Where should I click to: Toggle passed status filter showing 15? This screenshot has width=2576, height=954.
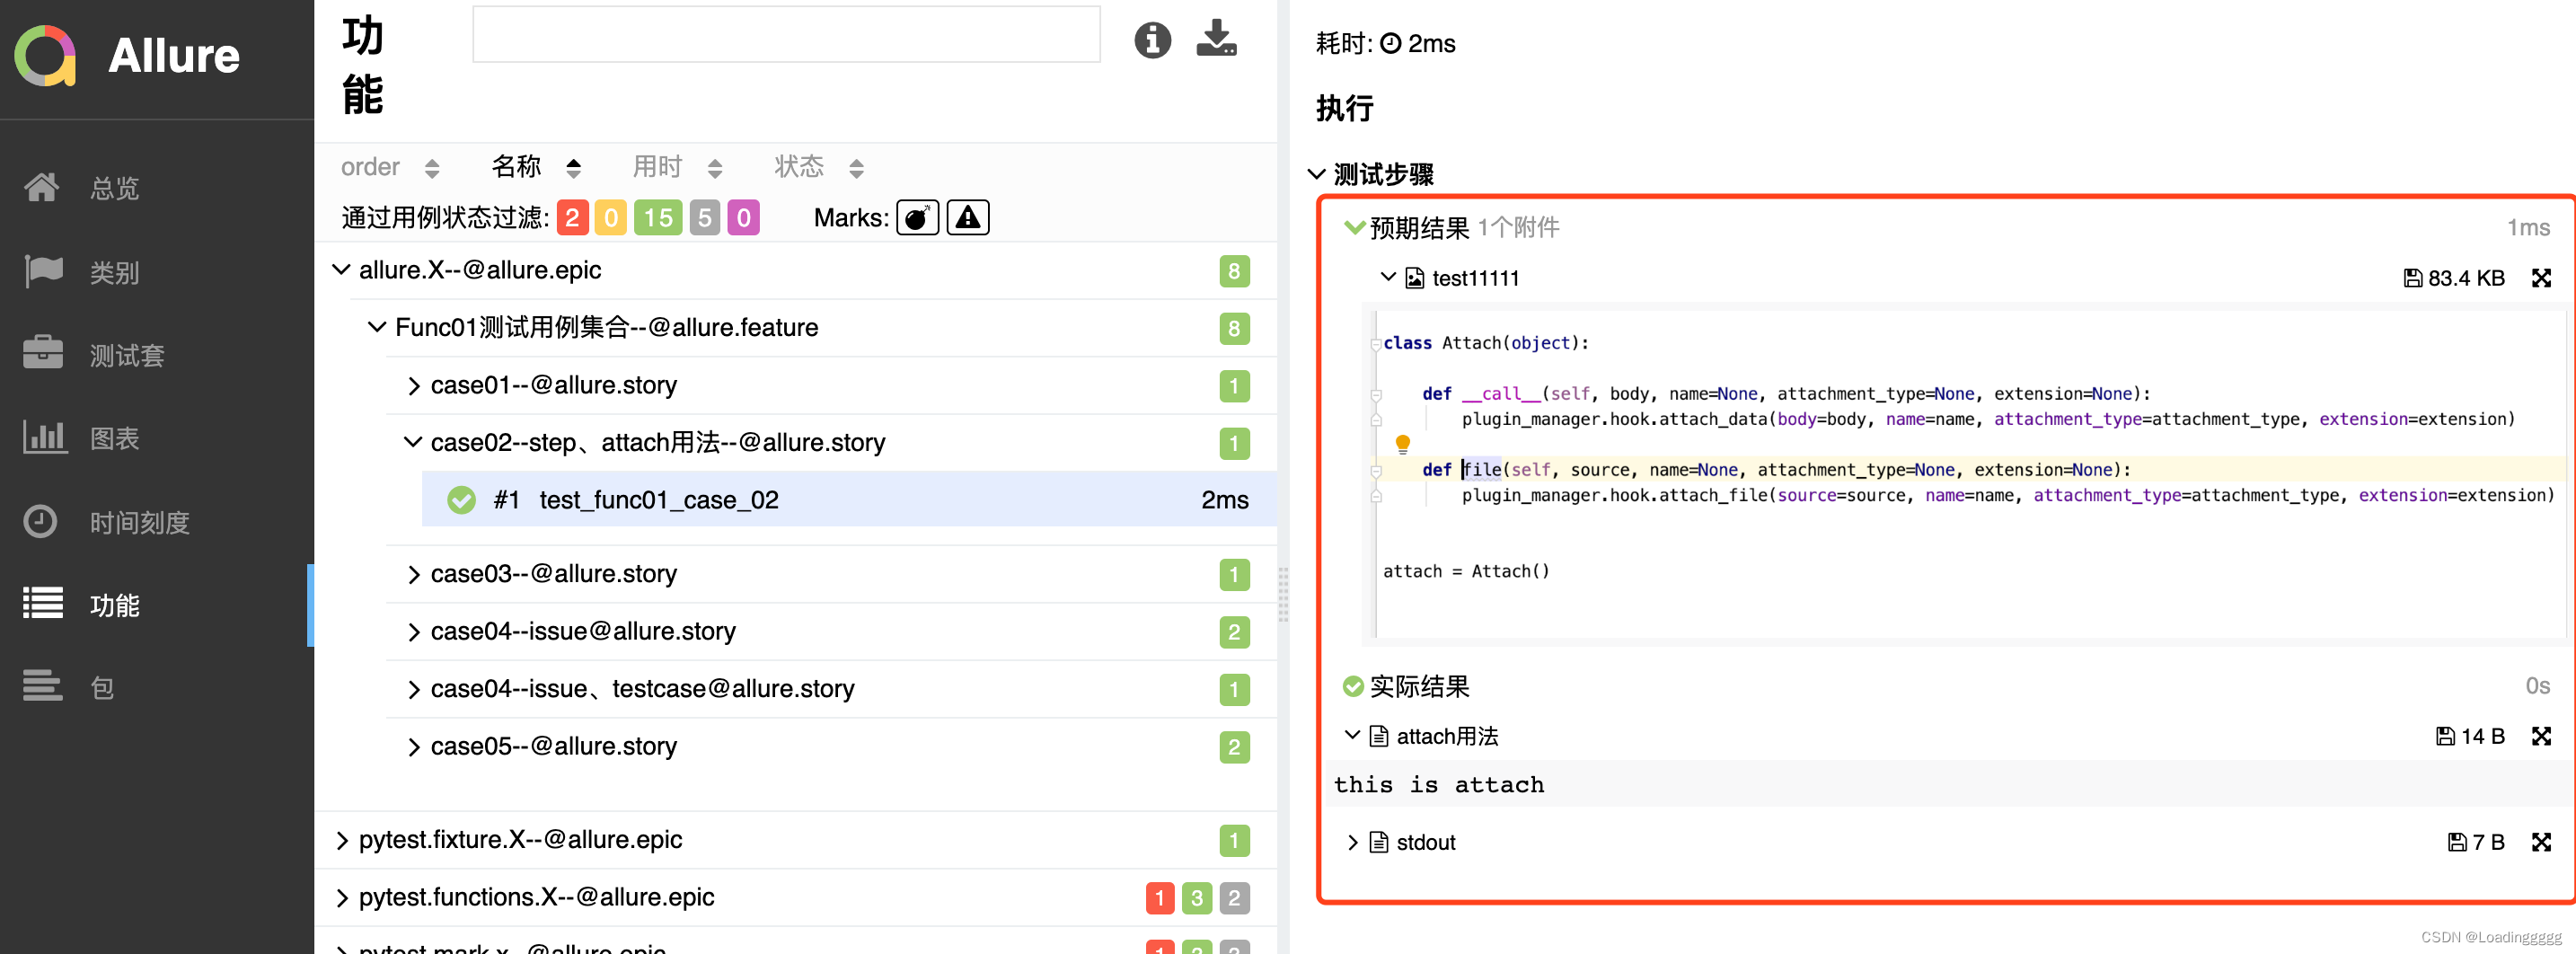point(658,217)
